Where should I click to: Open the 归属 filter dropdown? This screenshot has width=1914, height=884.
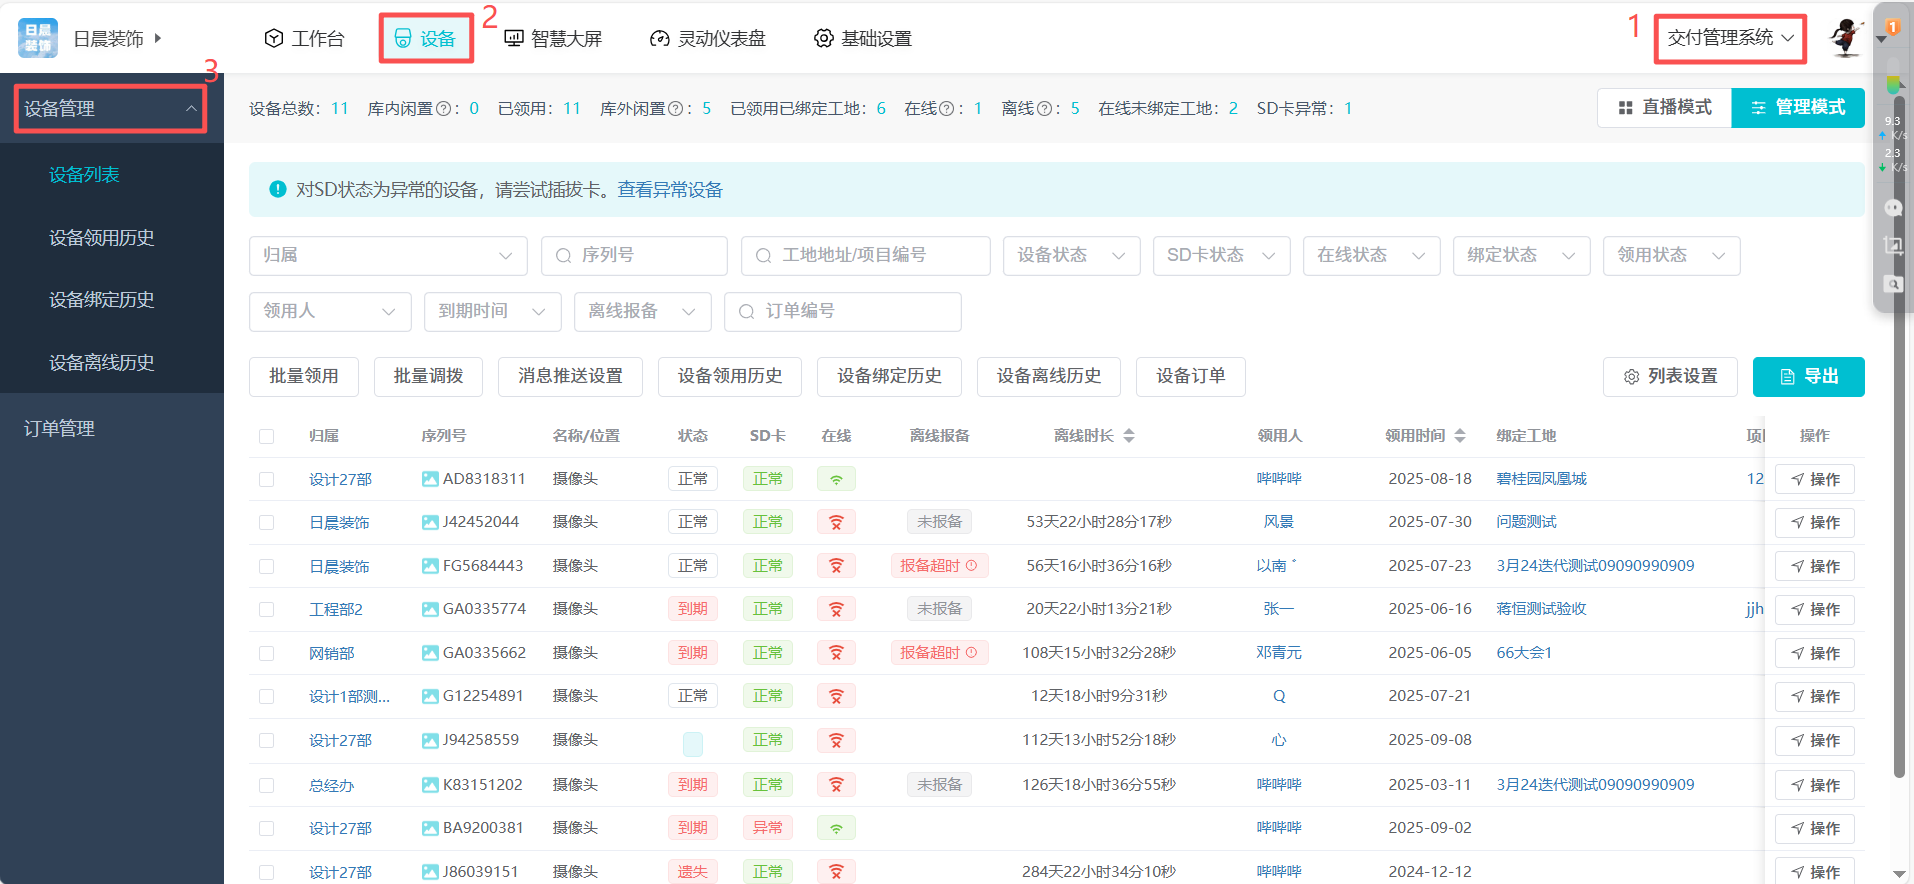coord(388,256)
